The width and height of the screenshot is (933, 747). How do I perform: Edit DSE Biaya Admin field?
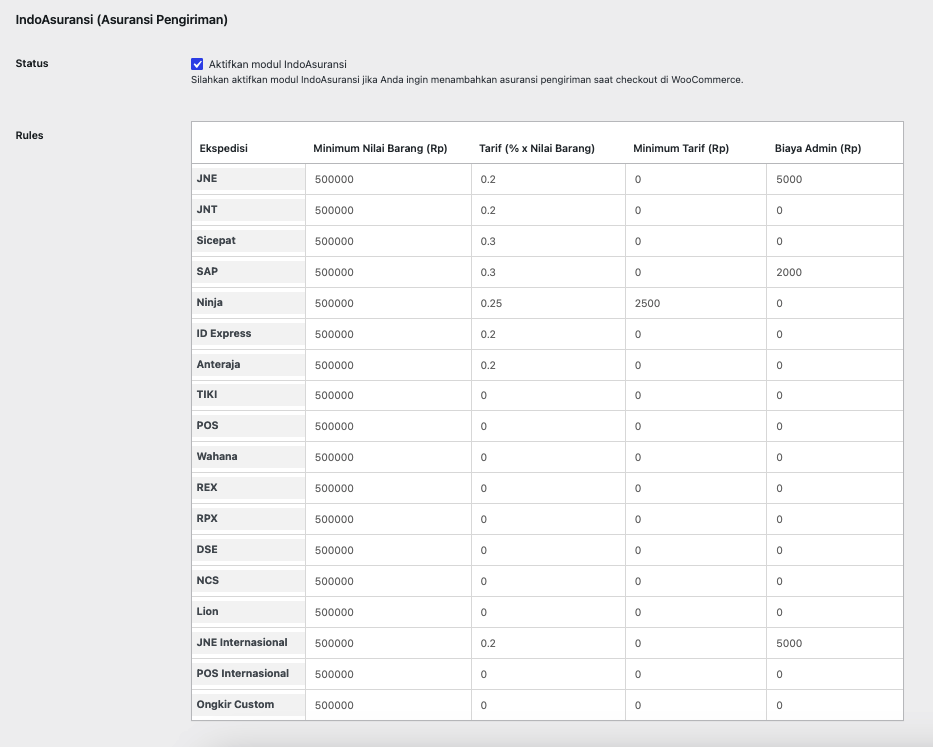pos(835,550)
